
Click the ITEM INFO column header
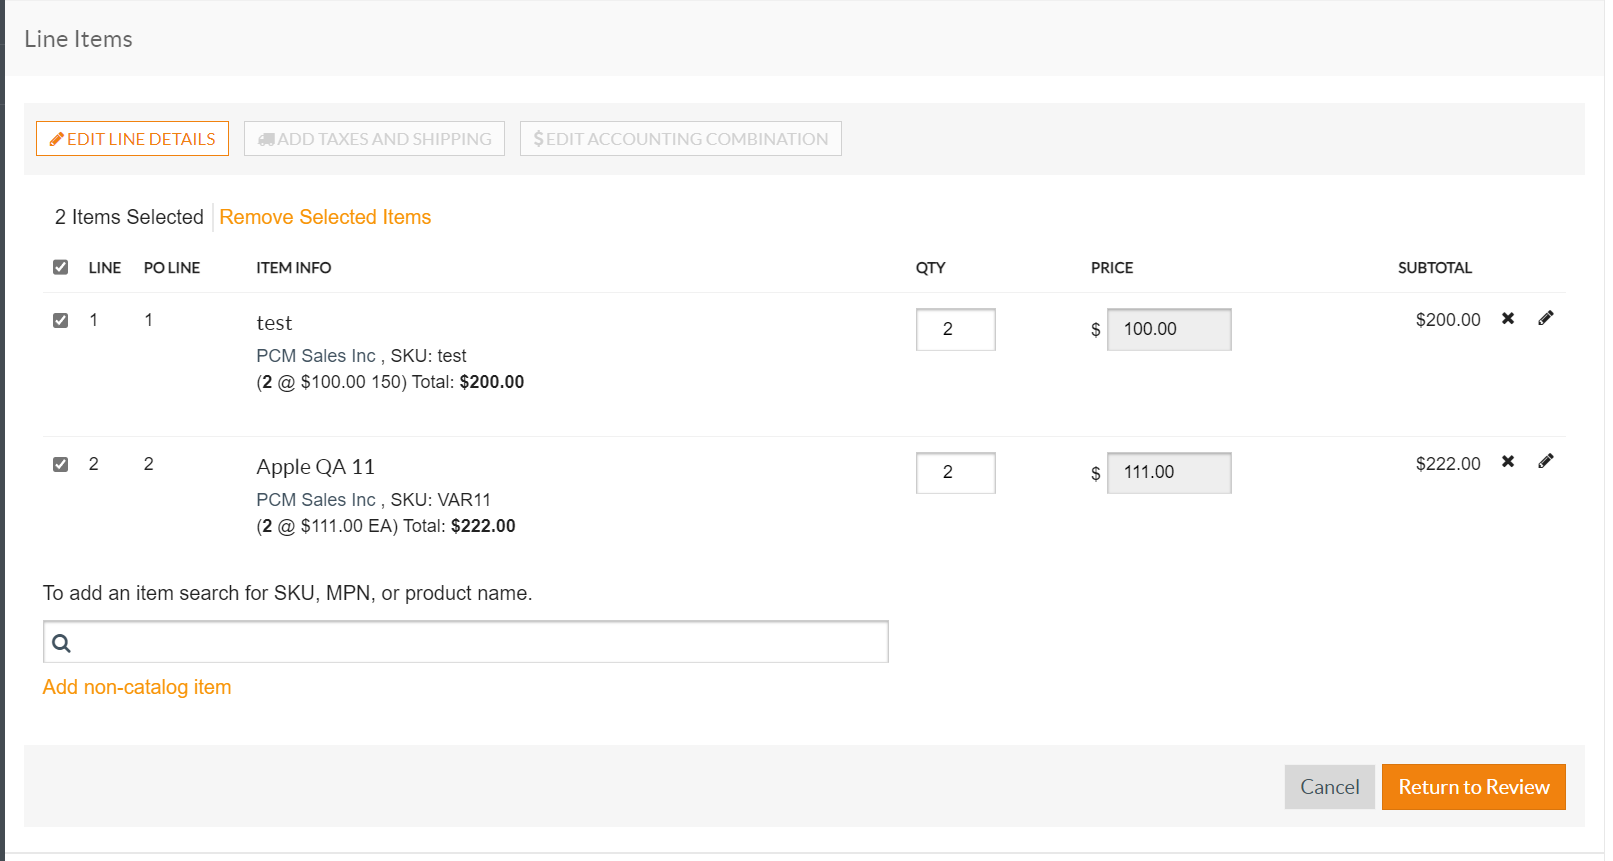click(x=294, y=268)
